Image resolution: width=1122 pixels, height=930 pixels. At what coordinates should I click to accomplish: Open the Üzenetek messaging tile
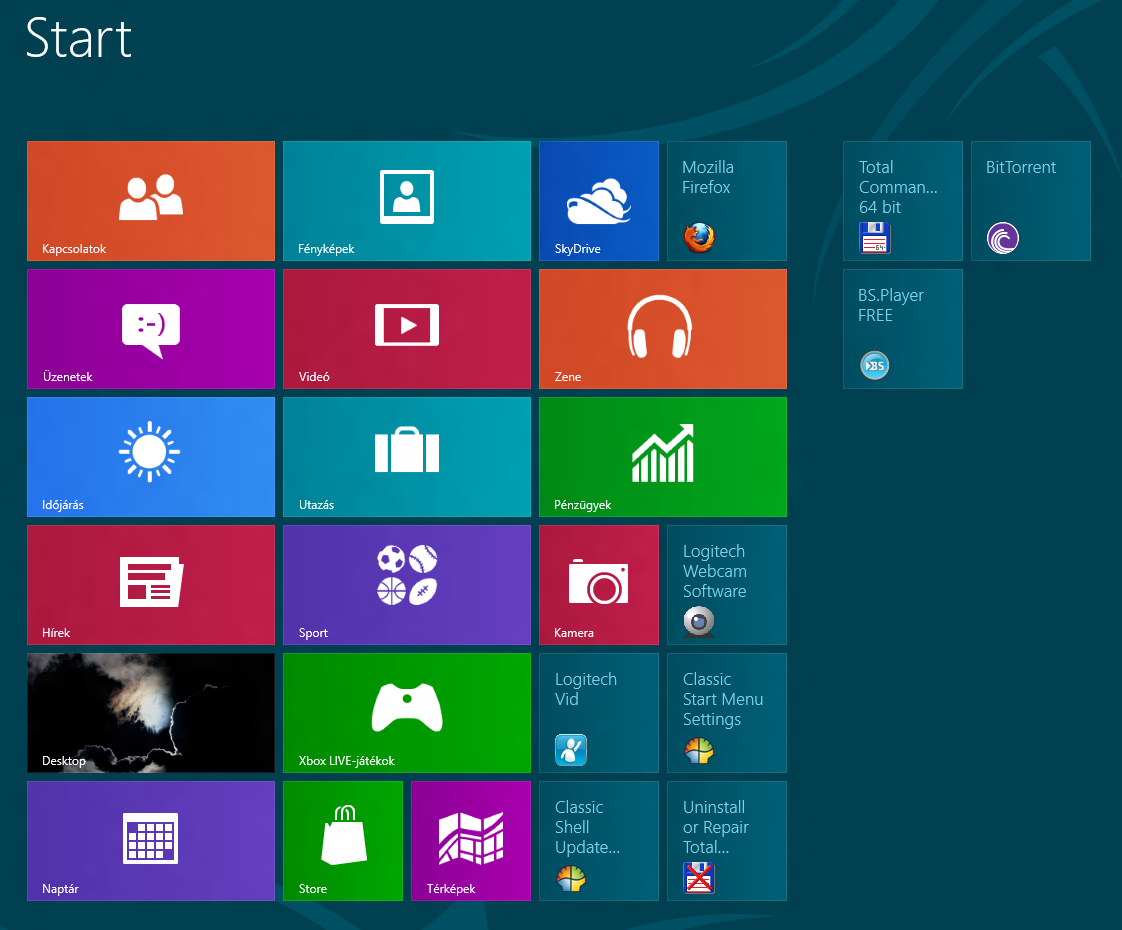pos(151,329)
